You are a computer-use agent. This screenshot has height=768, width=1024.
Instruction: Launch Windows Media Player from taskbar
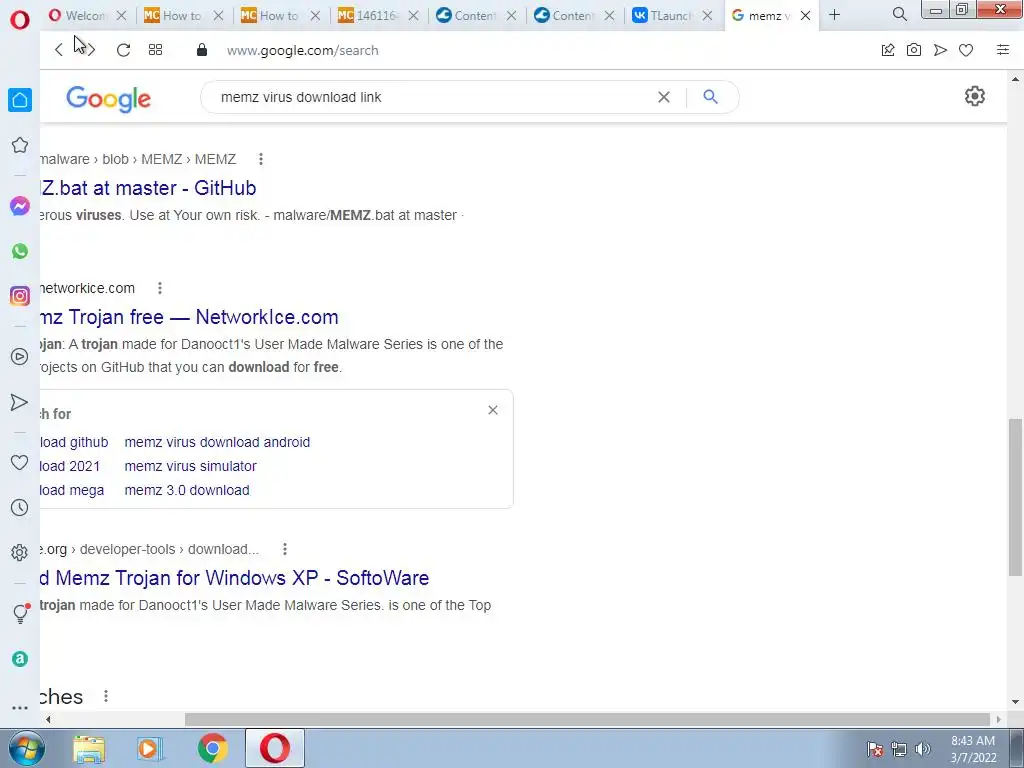(x=150, y=749)
